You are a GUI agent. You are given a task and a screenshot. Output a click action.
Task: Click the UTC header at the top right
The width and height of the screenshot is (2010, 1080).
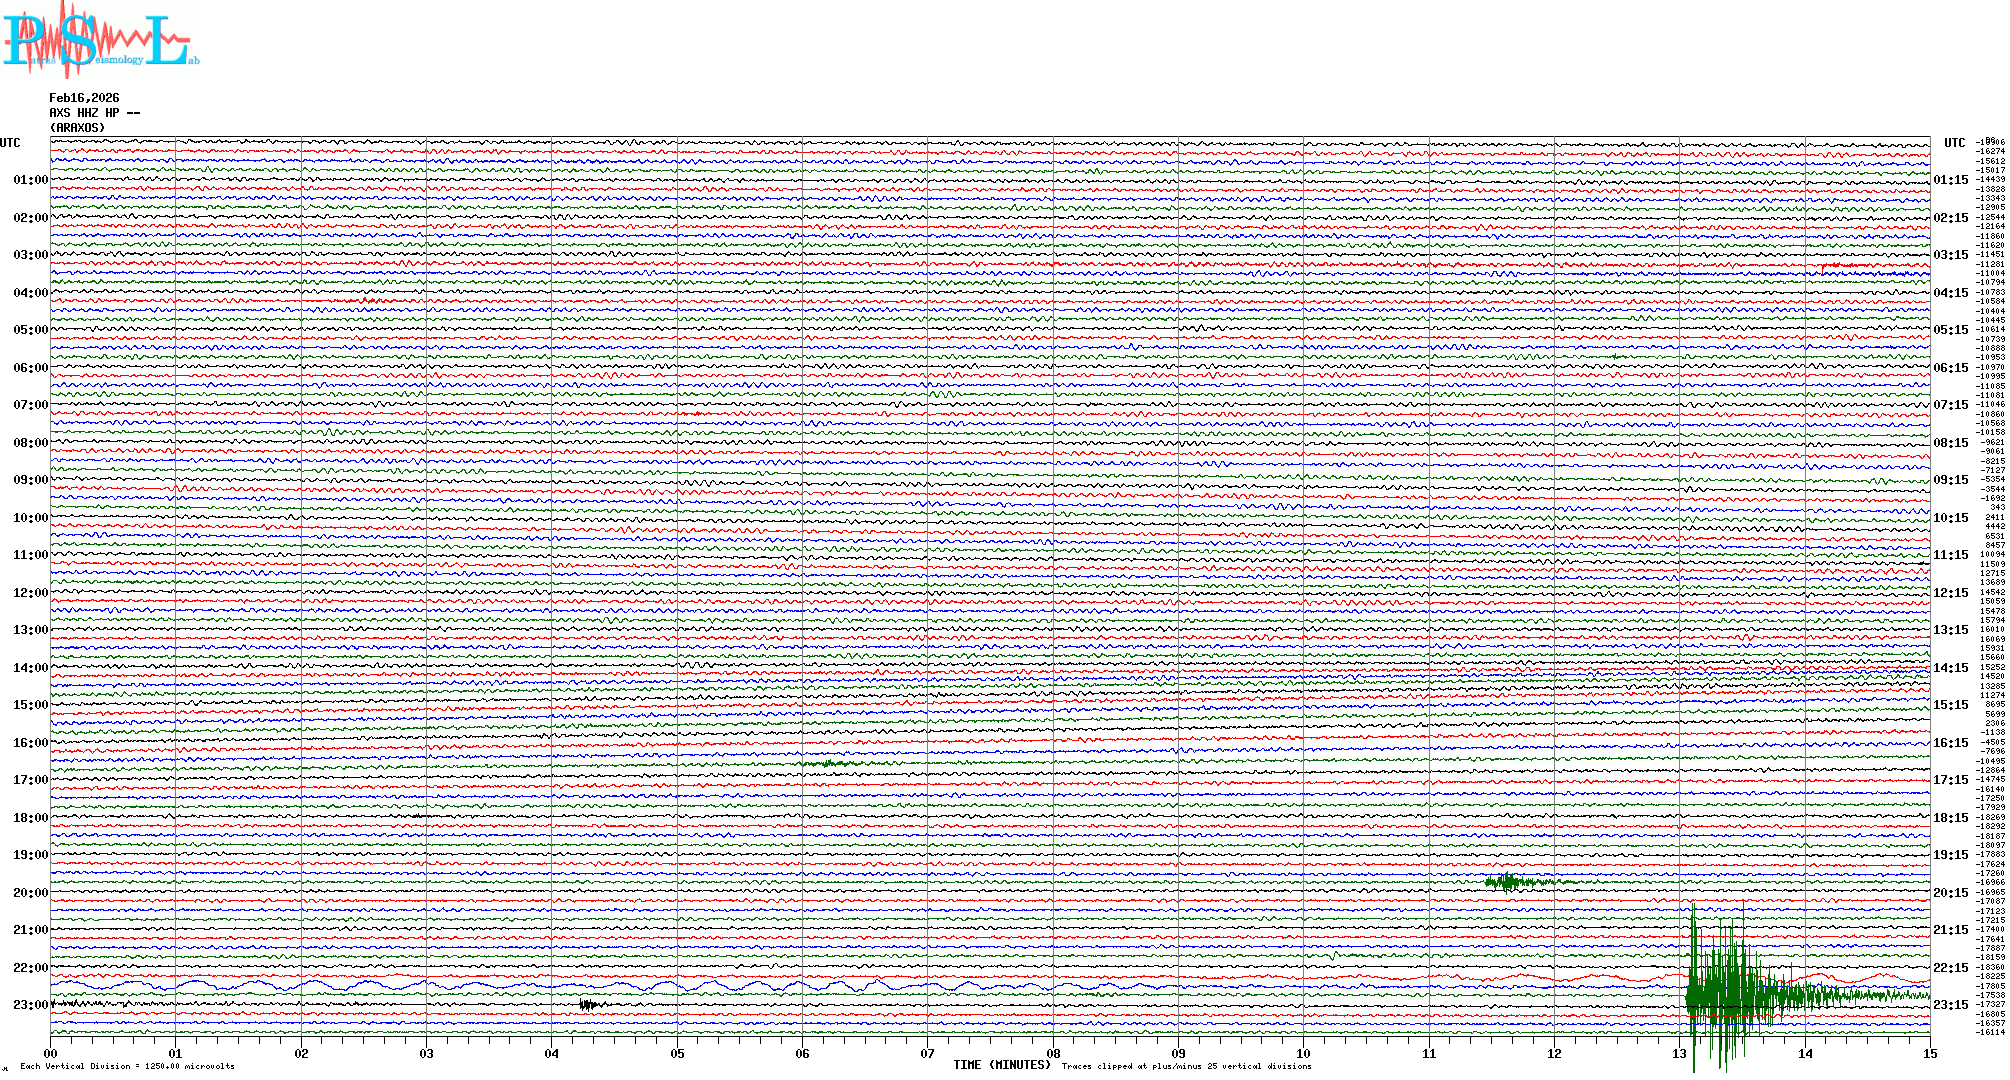1954,143
